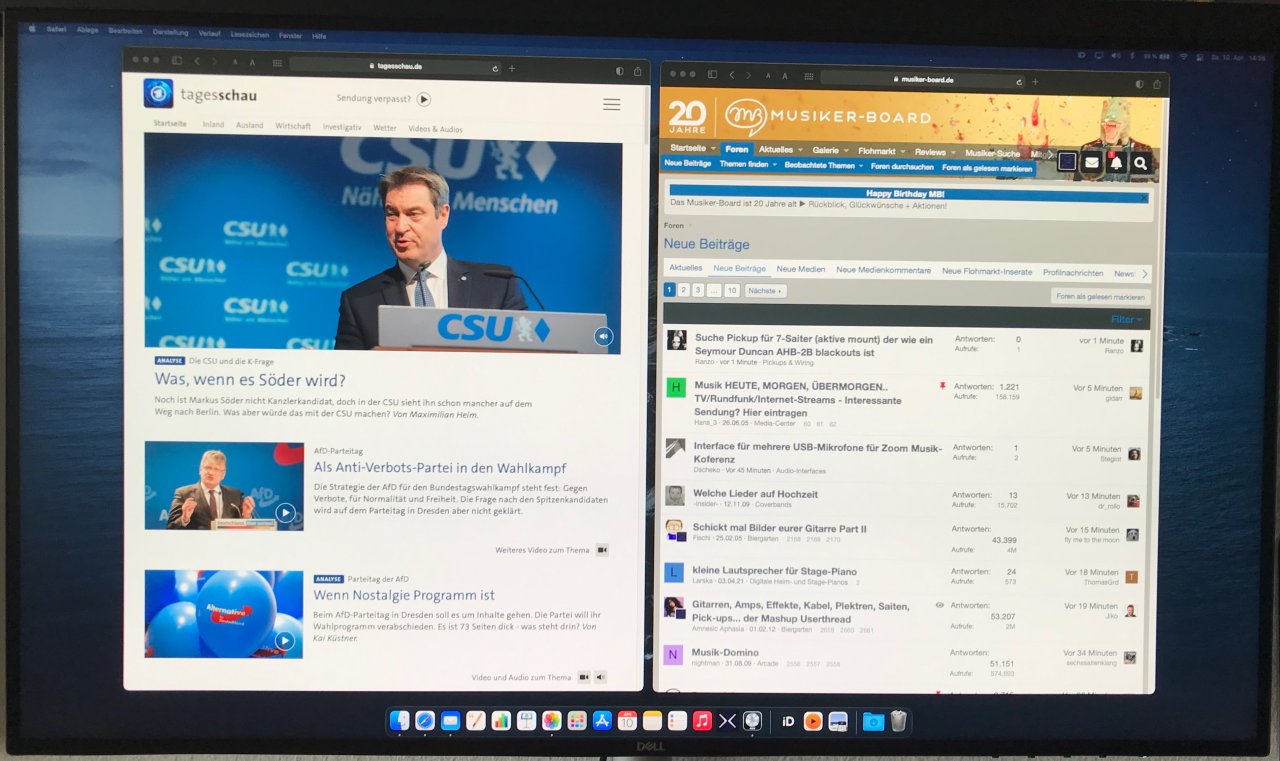
Task: Launch the Music app from the Dock
Action: tap(702, 720)
